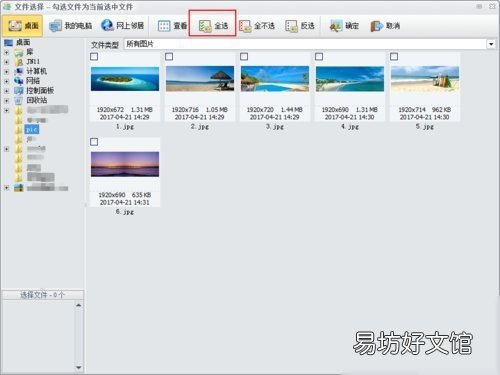Click the 5.jpg beach thumbnail
Image resolution: width=500 pixels, height=375 pixels.
pos(425,79)
